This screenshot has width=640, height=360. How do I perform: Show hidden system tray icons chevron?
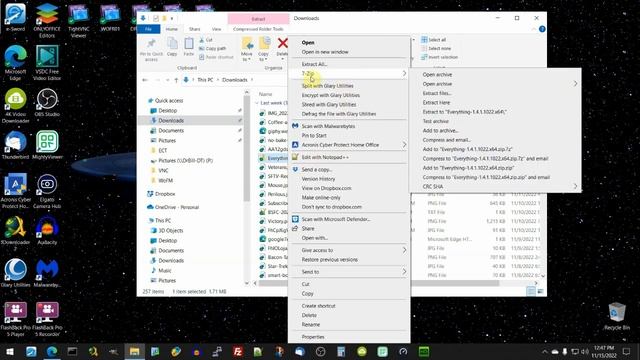coord(544,351)
